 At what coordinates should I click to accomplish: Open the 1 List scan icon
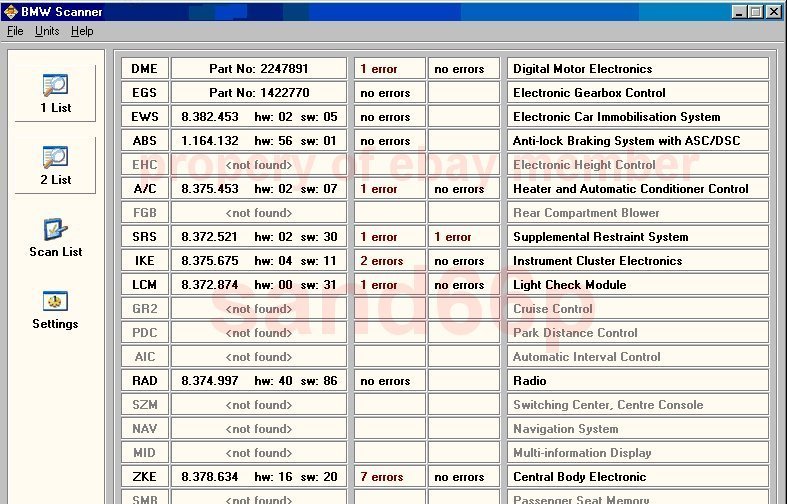pos(55,93)
